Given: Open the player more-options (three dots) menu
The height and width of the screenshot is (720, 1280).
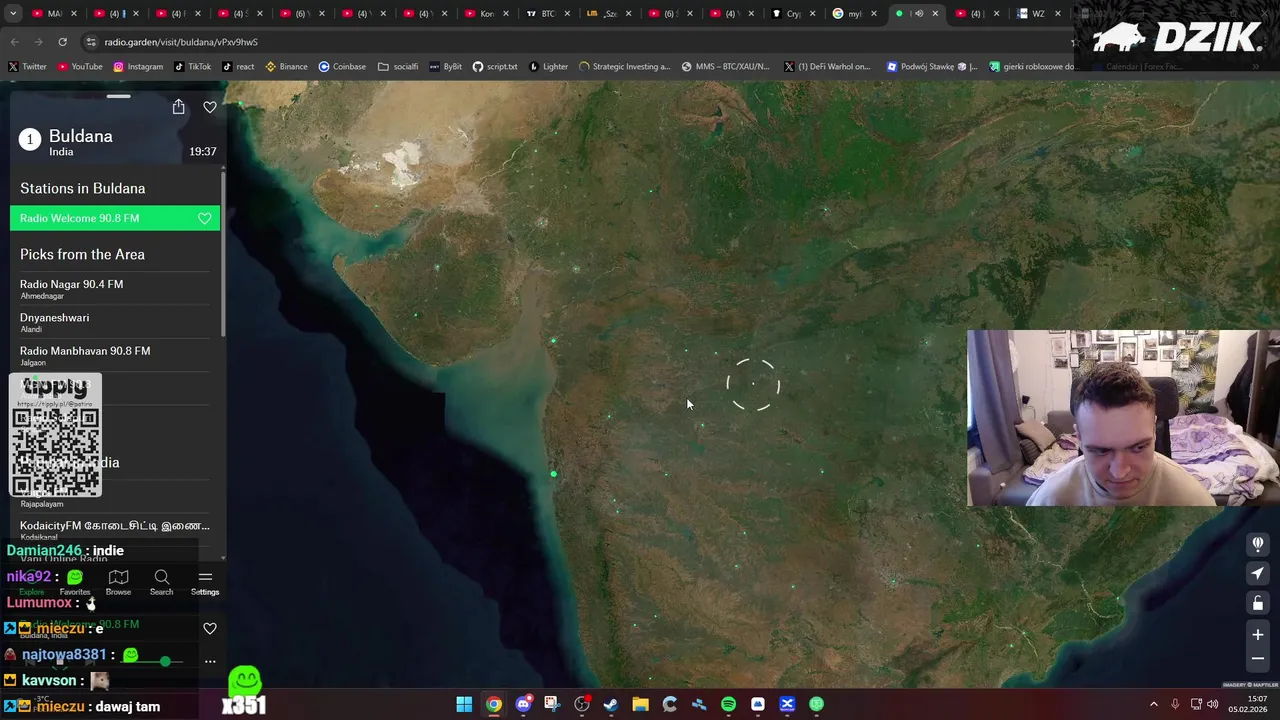Looking at the screenshot, I should click(210, 661).
